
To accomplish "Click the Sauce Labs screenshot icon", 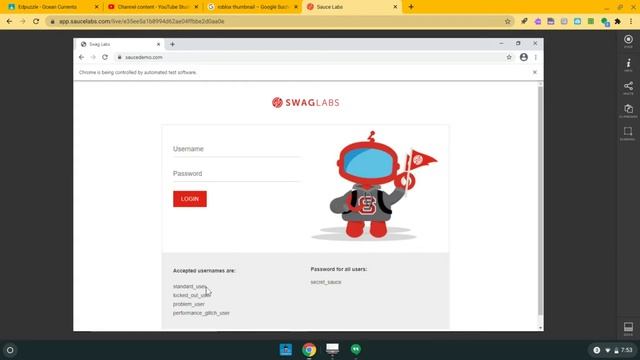I will (x=628, y=131).
